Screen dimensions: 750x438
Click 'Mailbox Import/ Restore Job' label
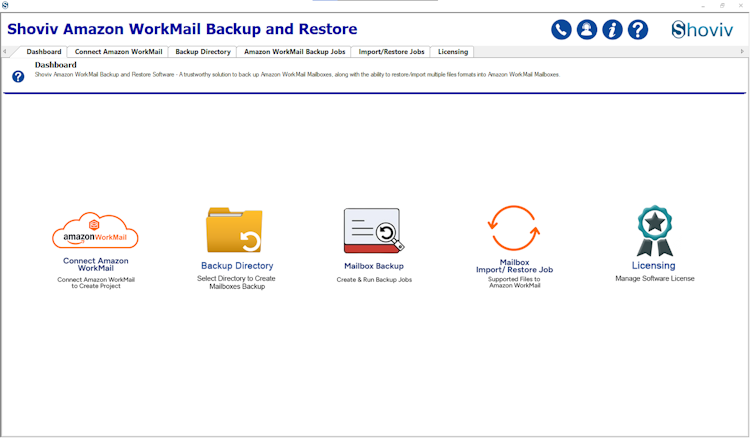(514, 266)
